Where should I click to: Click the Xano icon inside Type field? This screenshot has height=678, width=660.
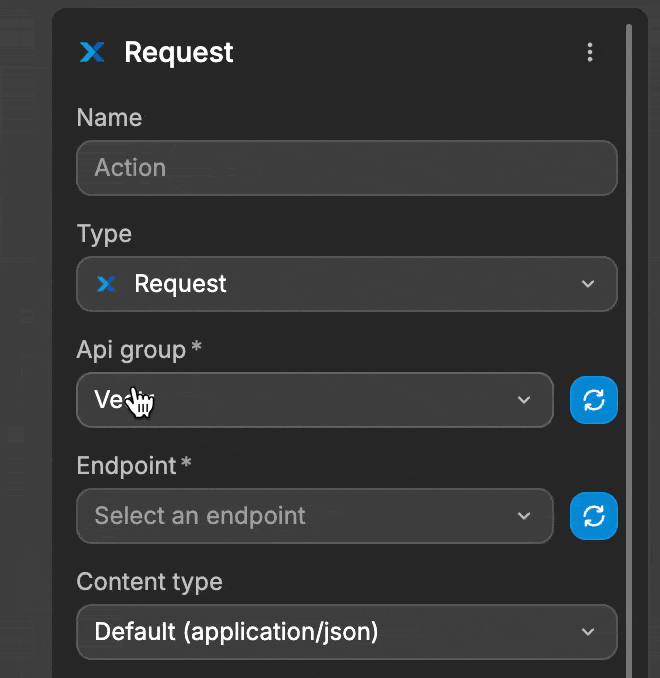click(x=106, y=284)
